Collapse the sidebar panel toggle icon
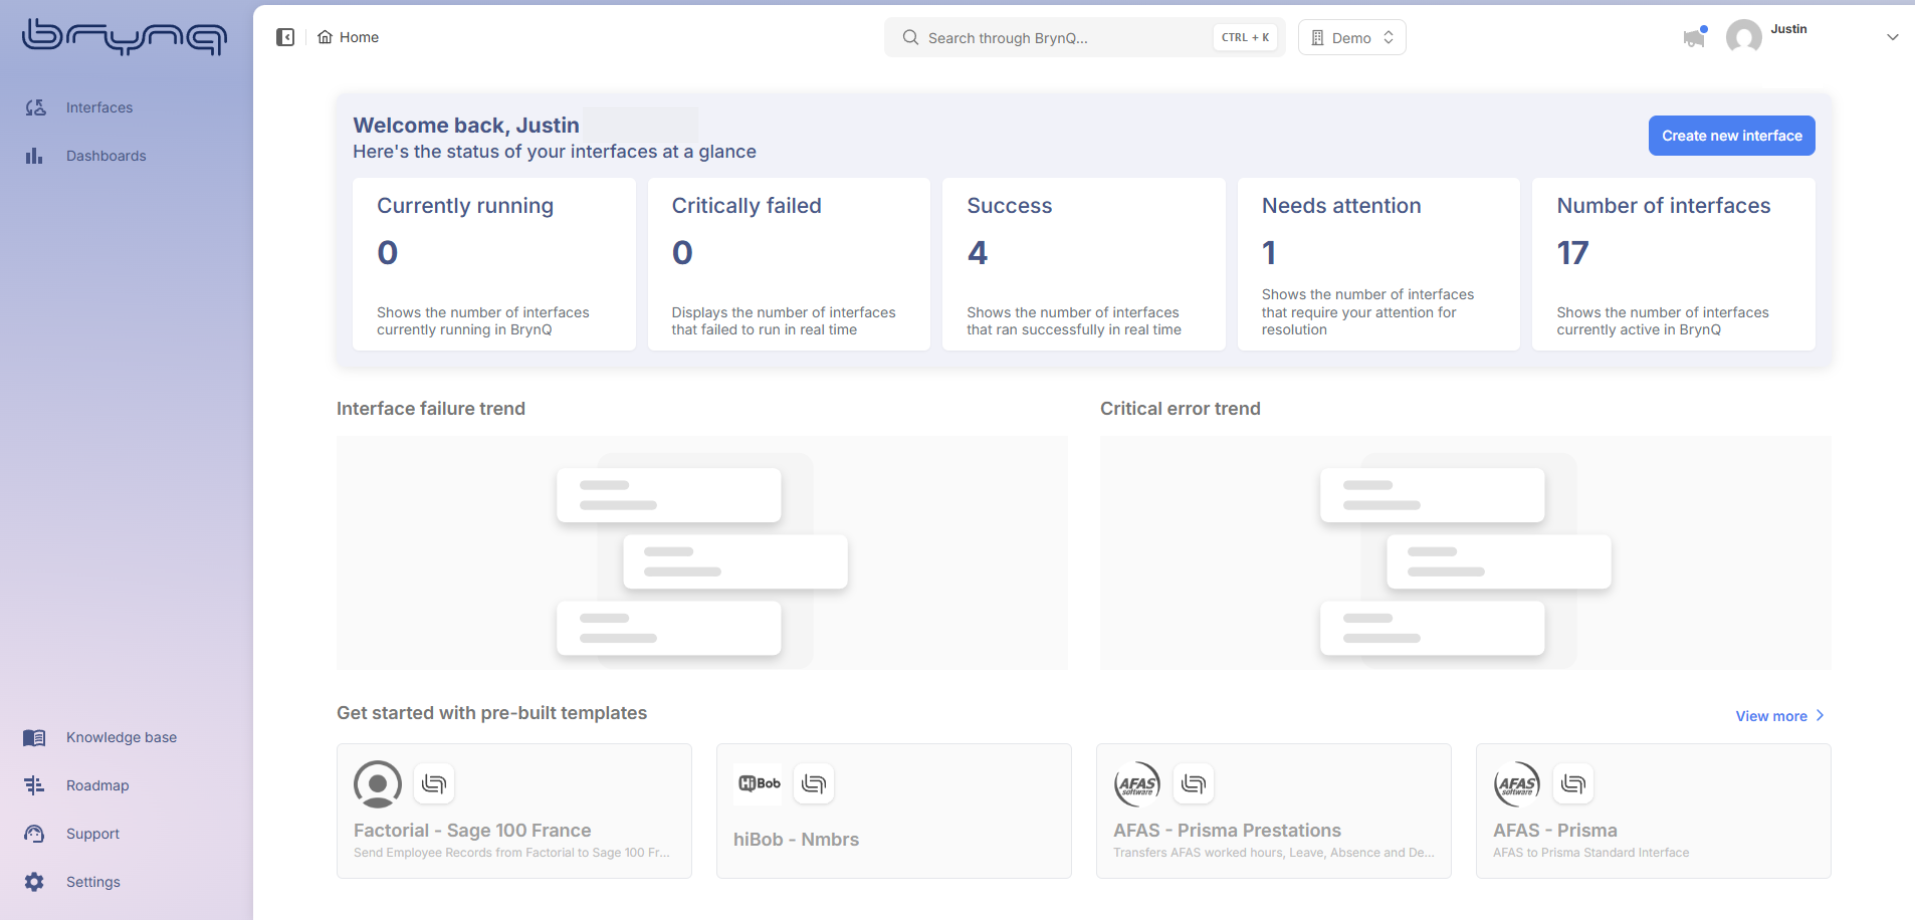1915x921 pixels. point(285,38)
